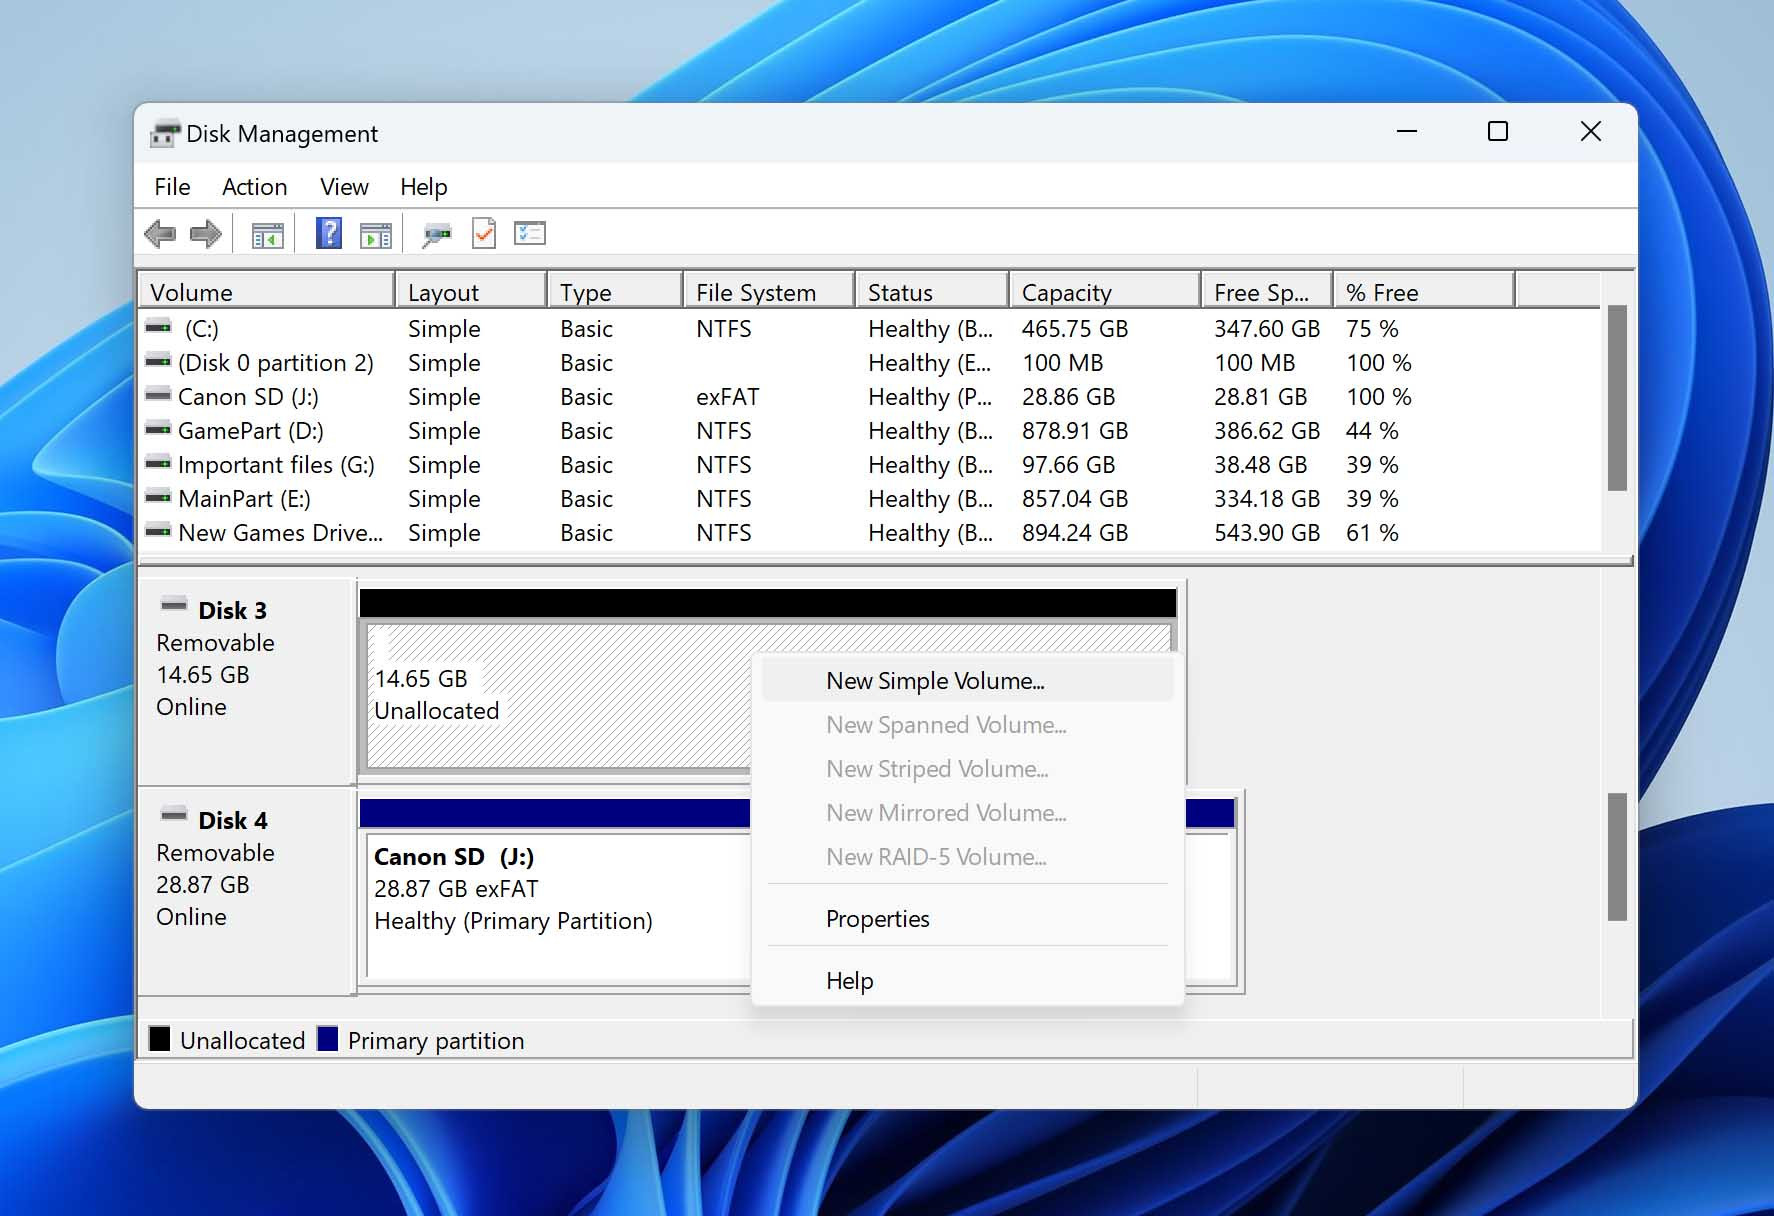Click the disk graphical view vertical scrollbar
The image size is (1774, 1216).
(x=1617, y=856)
